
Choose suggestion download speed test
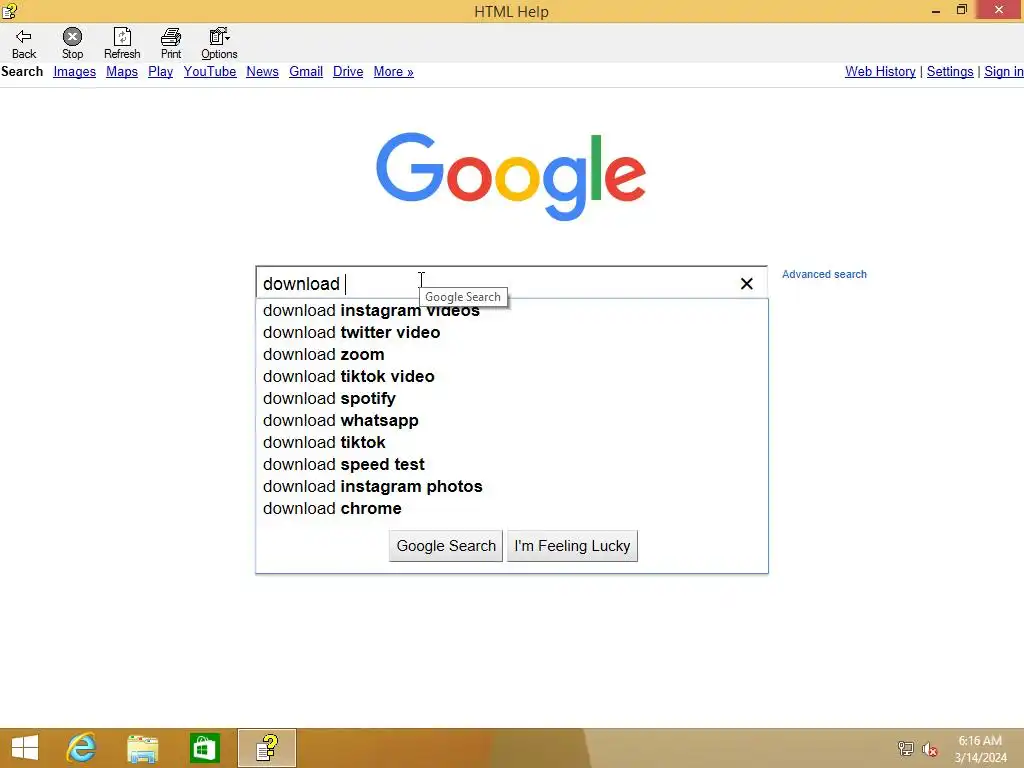(512, 464)
